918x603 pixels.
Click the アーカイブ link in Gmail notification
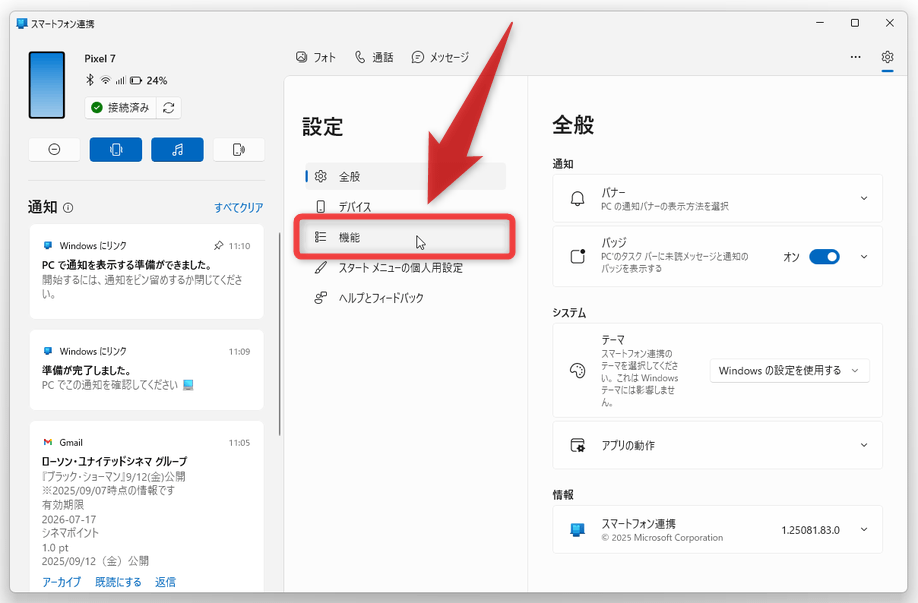61,582
